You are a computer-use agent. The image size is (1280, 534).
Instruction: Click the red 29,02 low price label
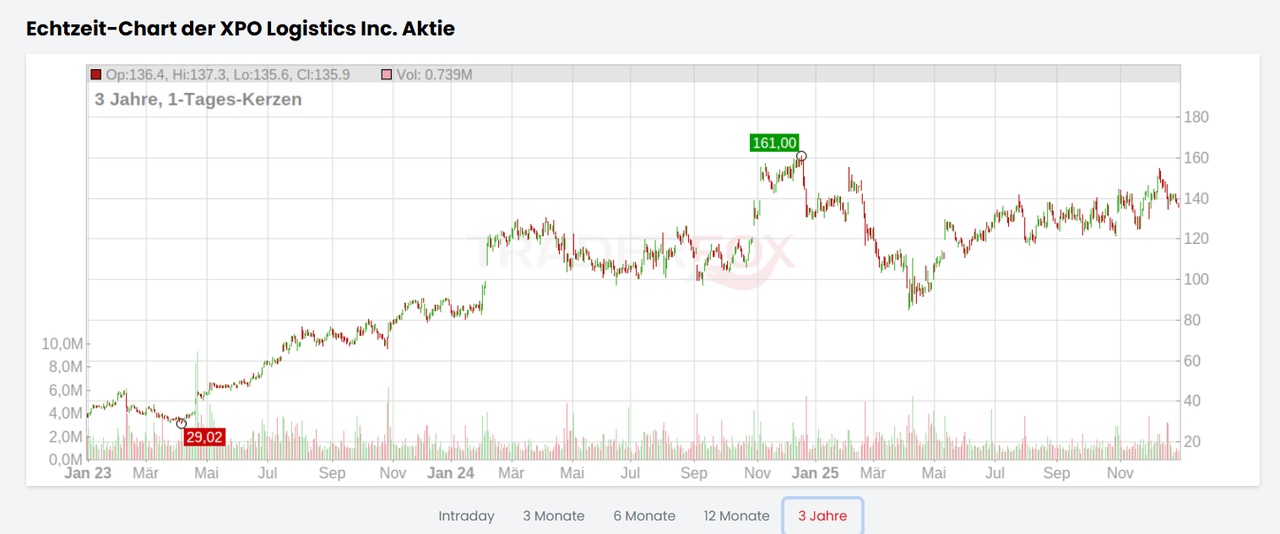point(204,437)
